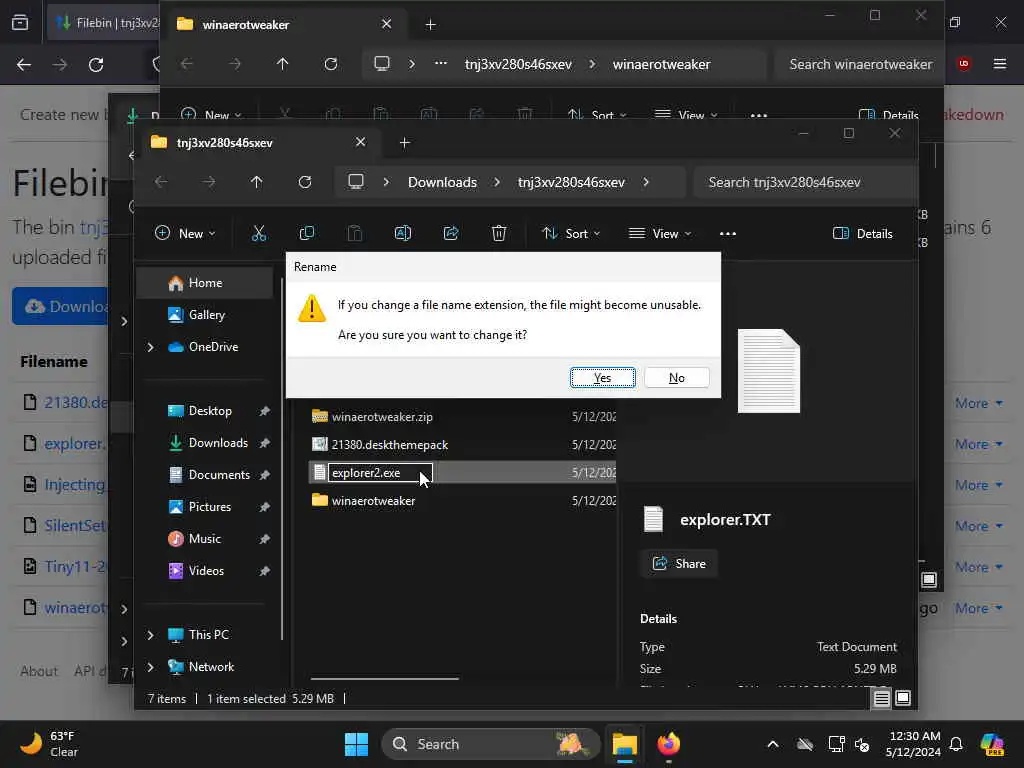
Task: Open the New dropdown in front Explorer
Action: (185, 233)
